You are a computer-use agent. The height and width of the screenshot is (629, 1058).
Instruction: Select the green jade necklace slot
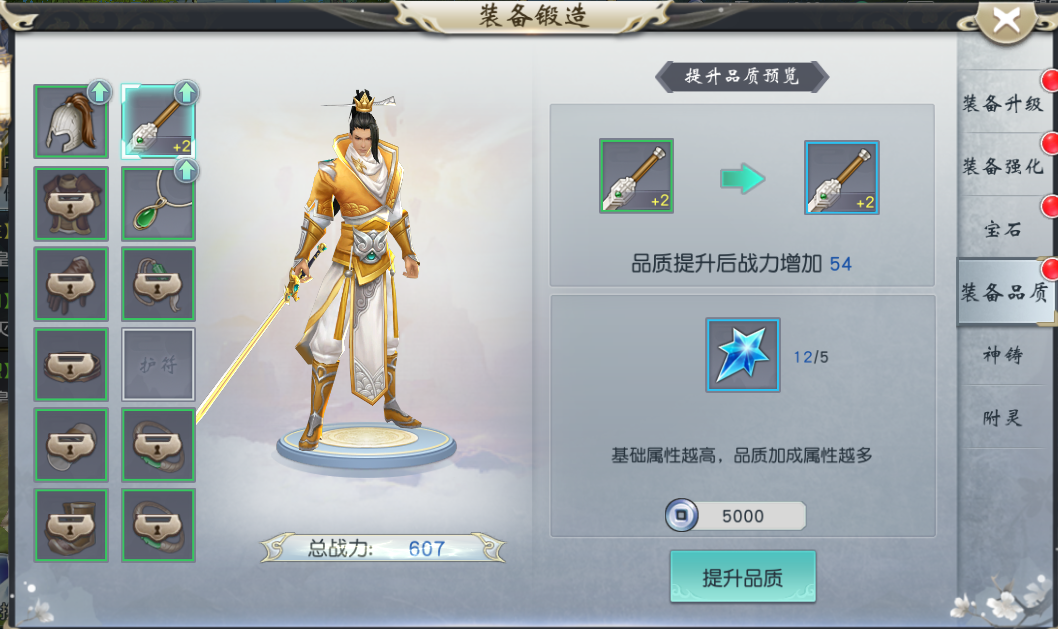(x=159, y=203)
